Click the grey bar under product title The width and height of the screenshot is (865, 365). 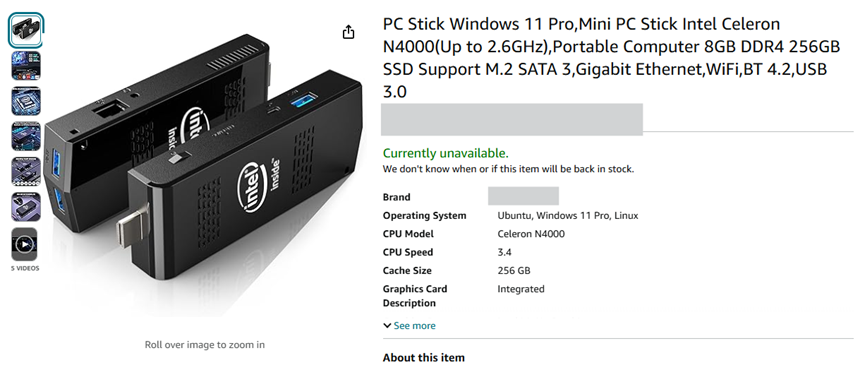tap(512, 119)
